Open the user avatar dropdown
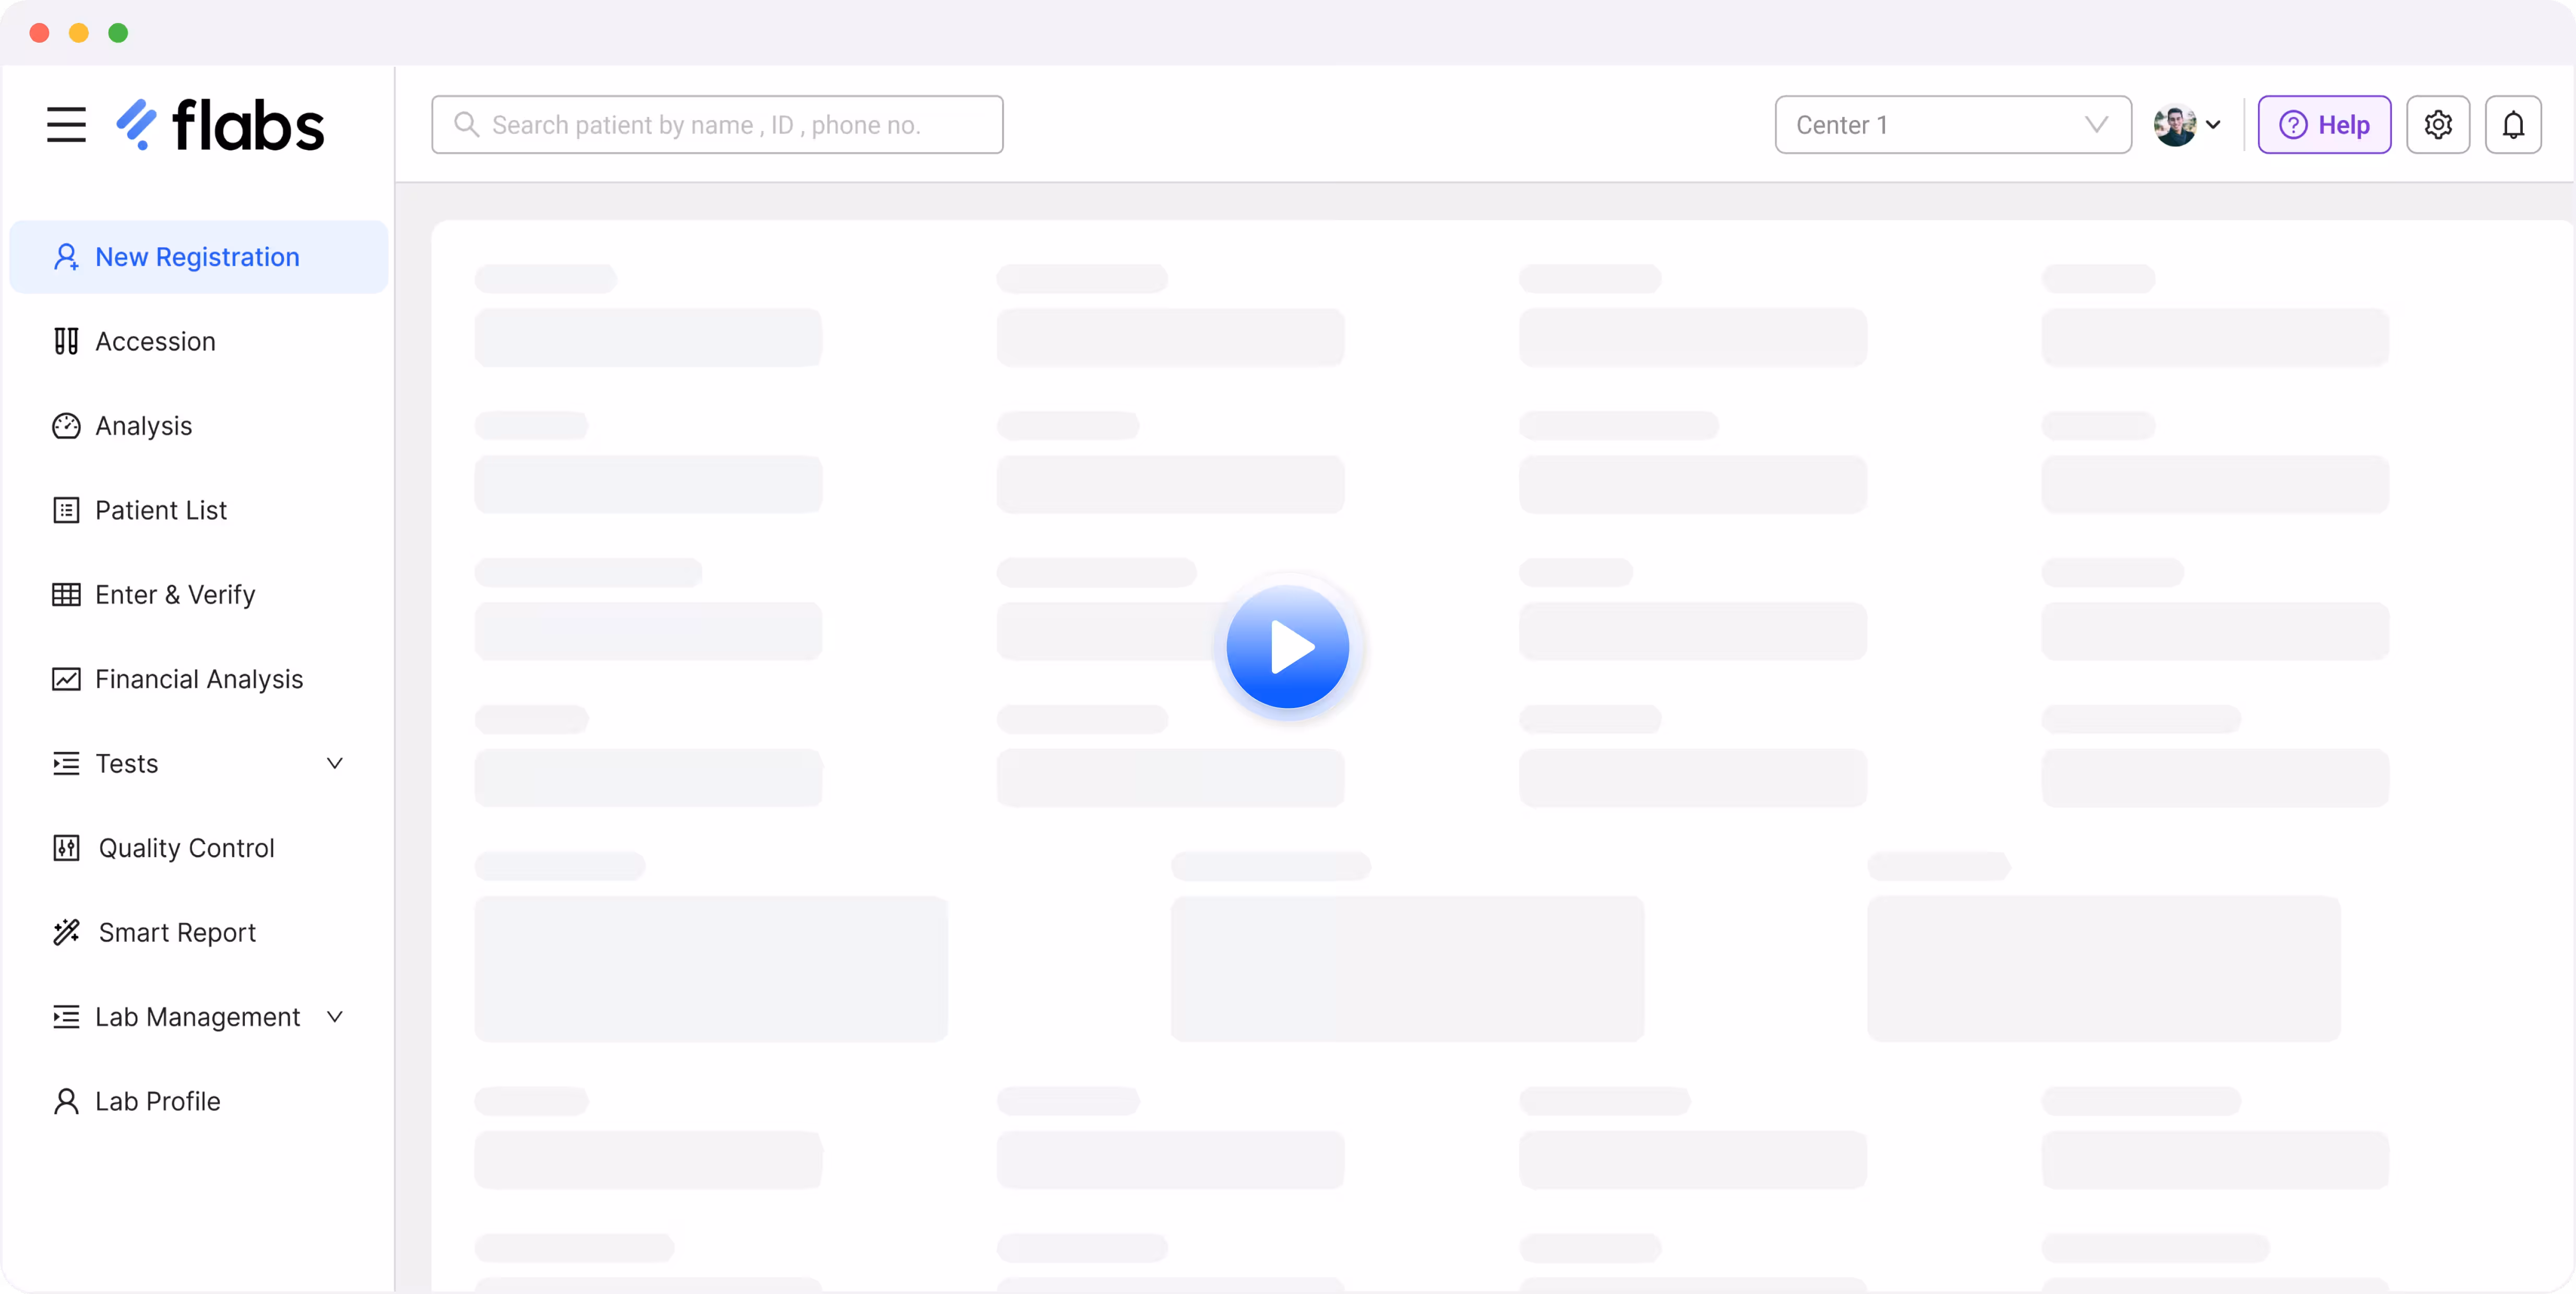This screenshot has width=2576, height=1294. pos(2187,125)
